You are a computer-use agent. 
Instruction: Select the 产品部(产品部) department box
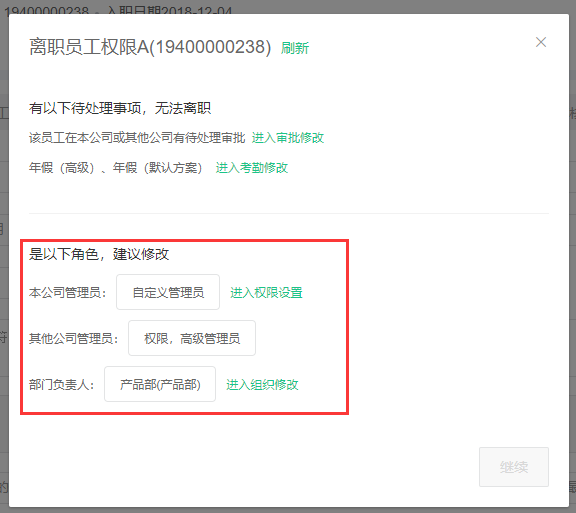coord(160,384)
